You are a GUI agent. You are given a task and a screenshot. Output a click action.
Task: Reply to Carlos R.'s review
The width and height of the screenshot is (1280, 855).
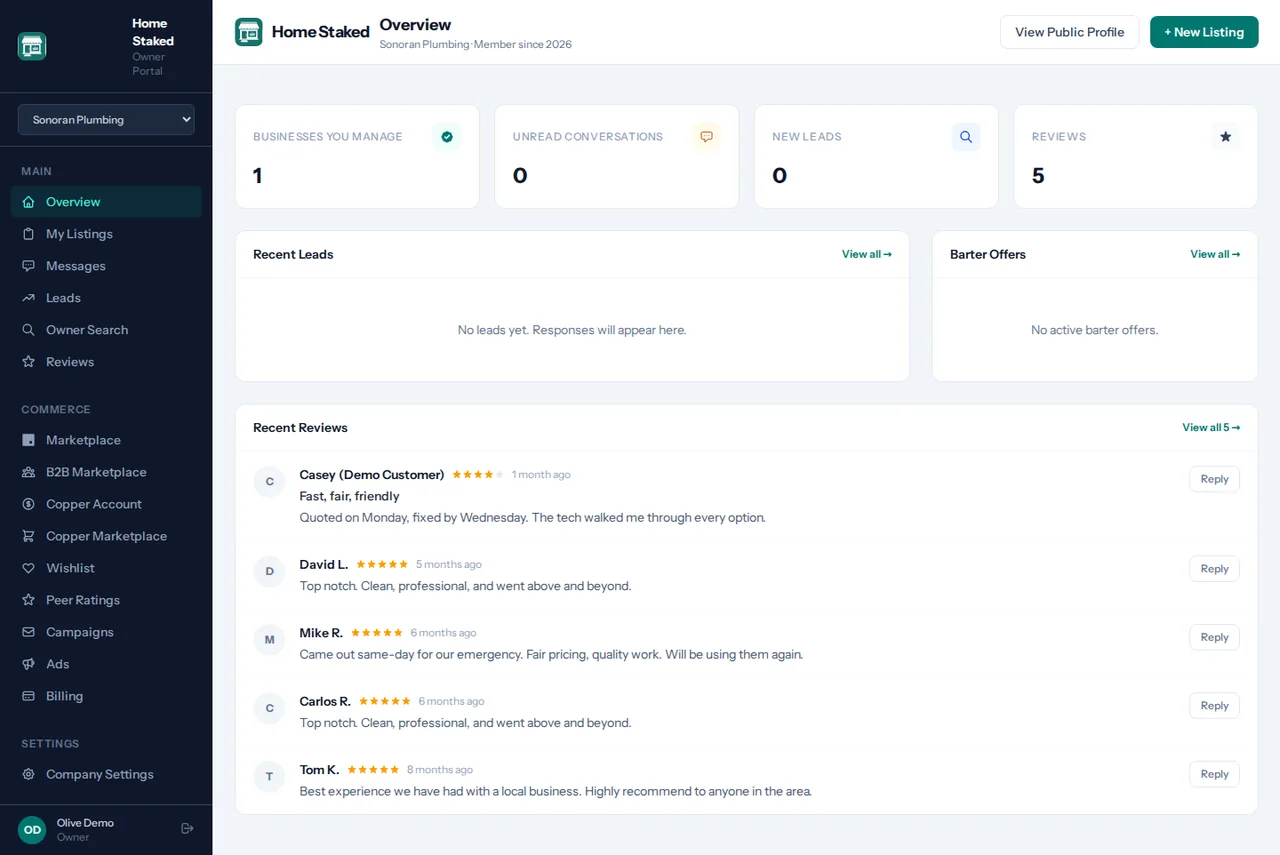click(x=1214, y=706)
